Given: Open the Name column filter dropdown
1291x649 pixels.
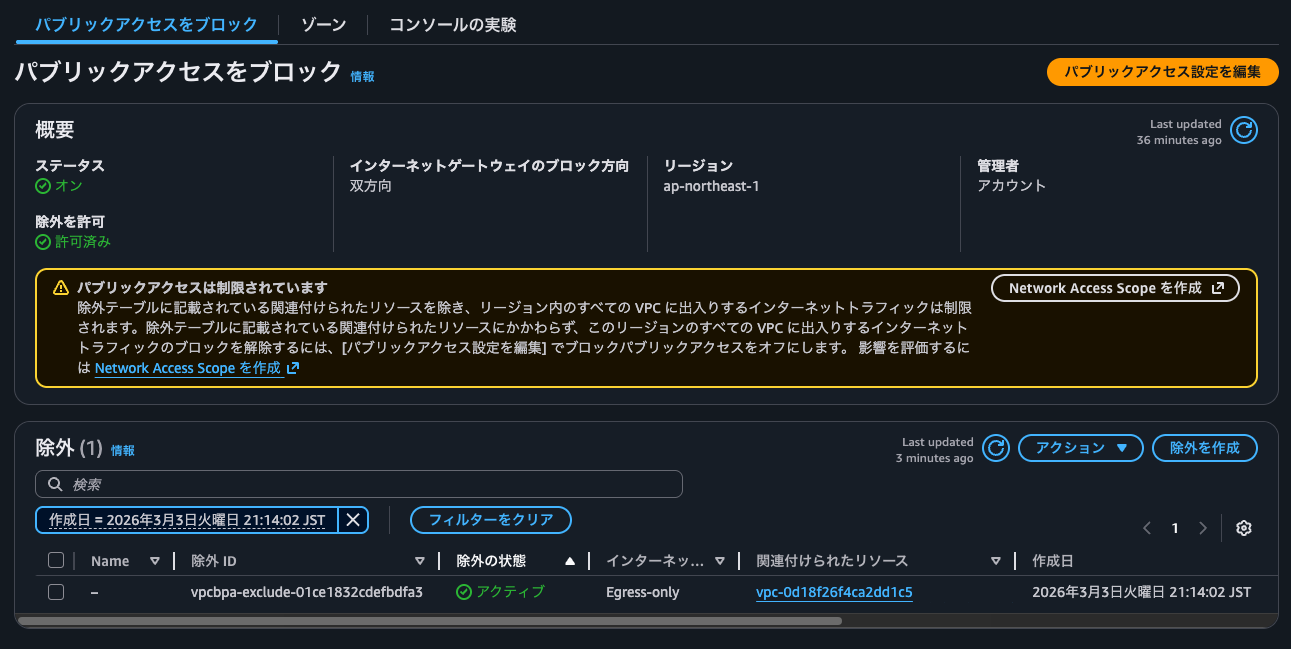Looking at the screenshot, I should click(x=156, y=560).
